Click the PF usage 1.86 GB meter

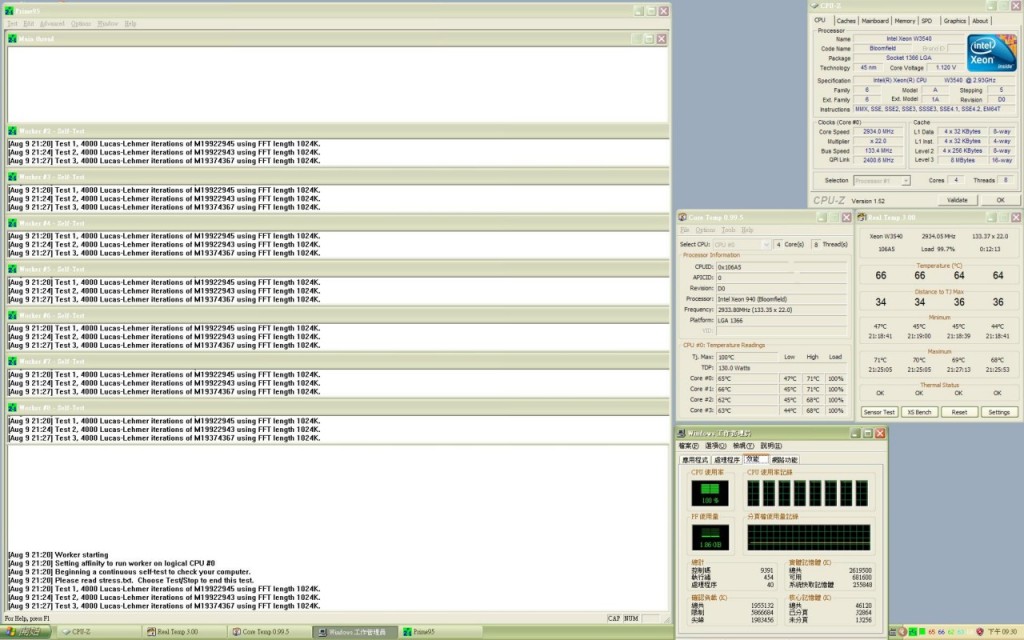click(710, 537)
